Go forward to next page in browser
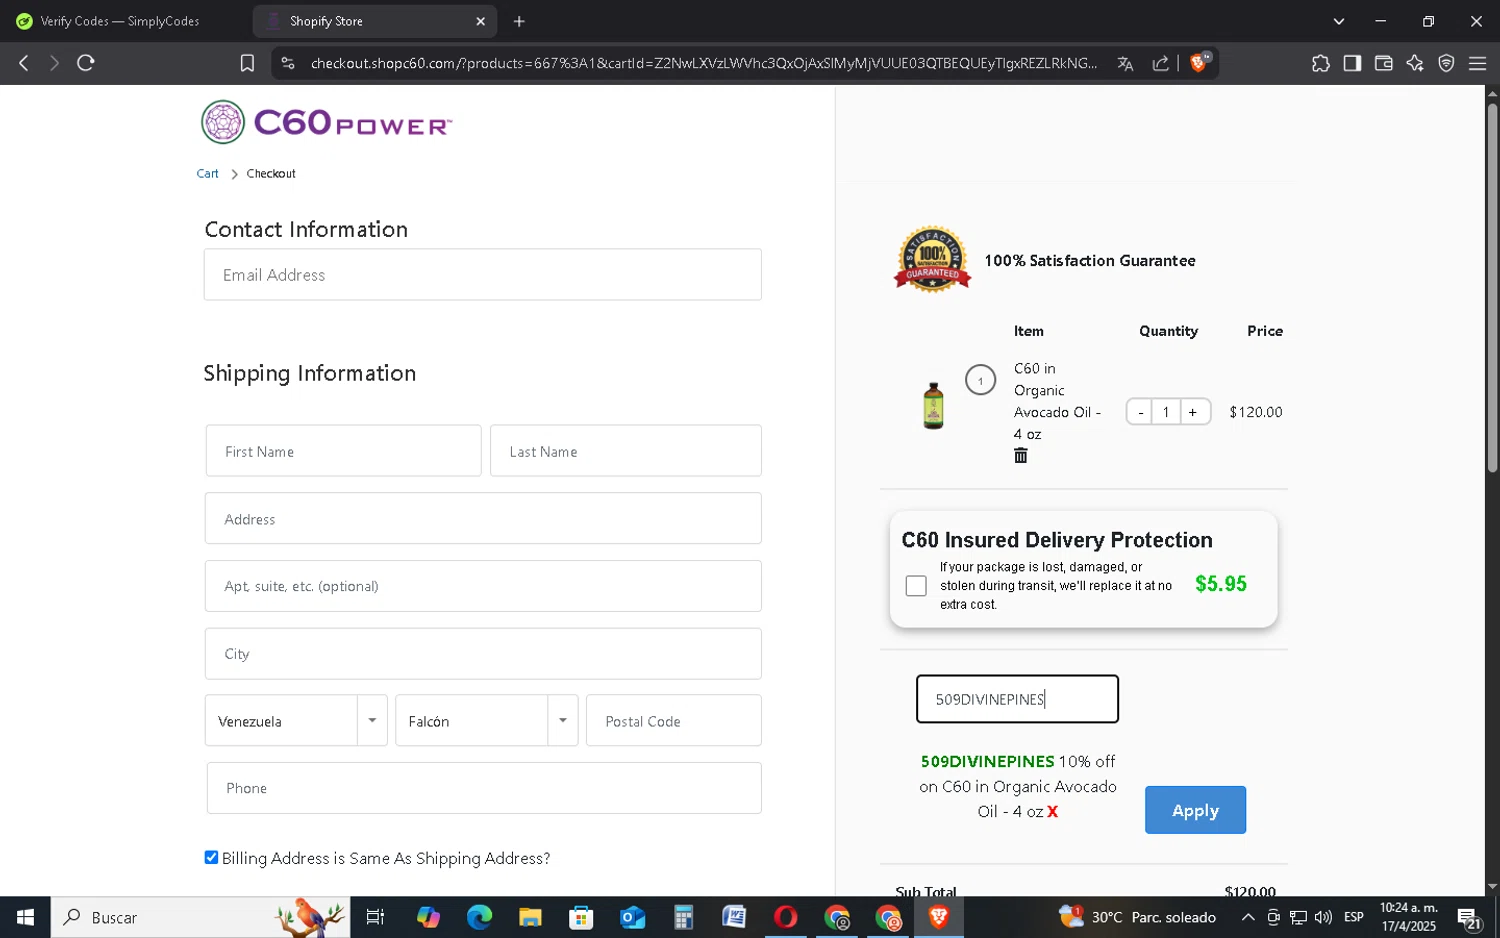 point(55,63)
